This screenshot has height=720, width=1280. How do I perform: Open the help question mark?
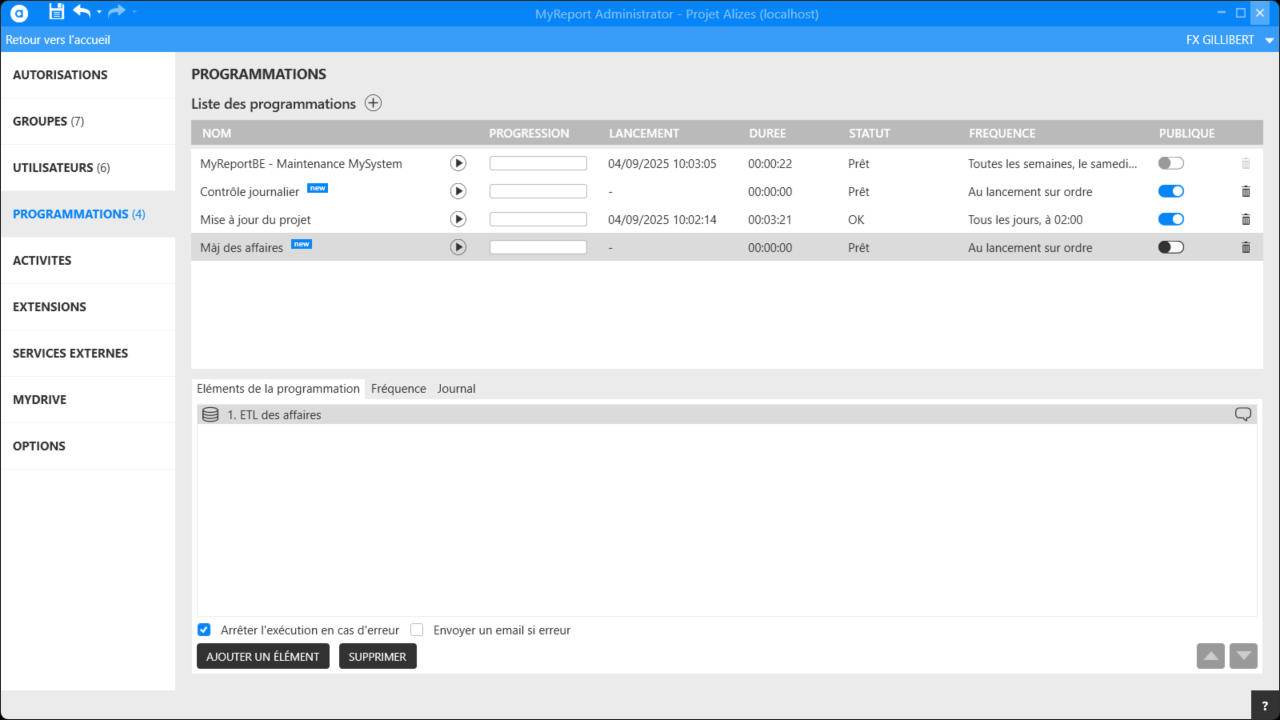click(1265, 705)
